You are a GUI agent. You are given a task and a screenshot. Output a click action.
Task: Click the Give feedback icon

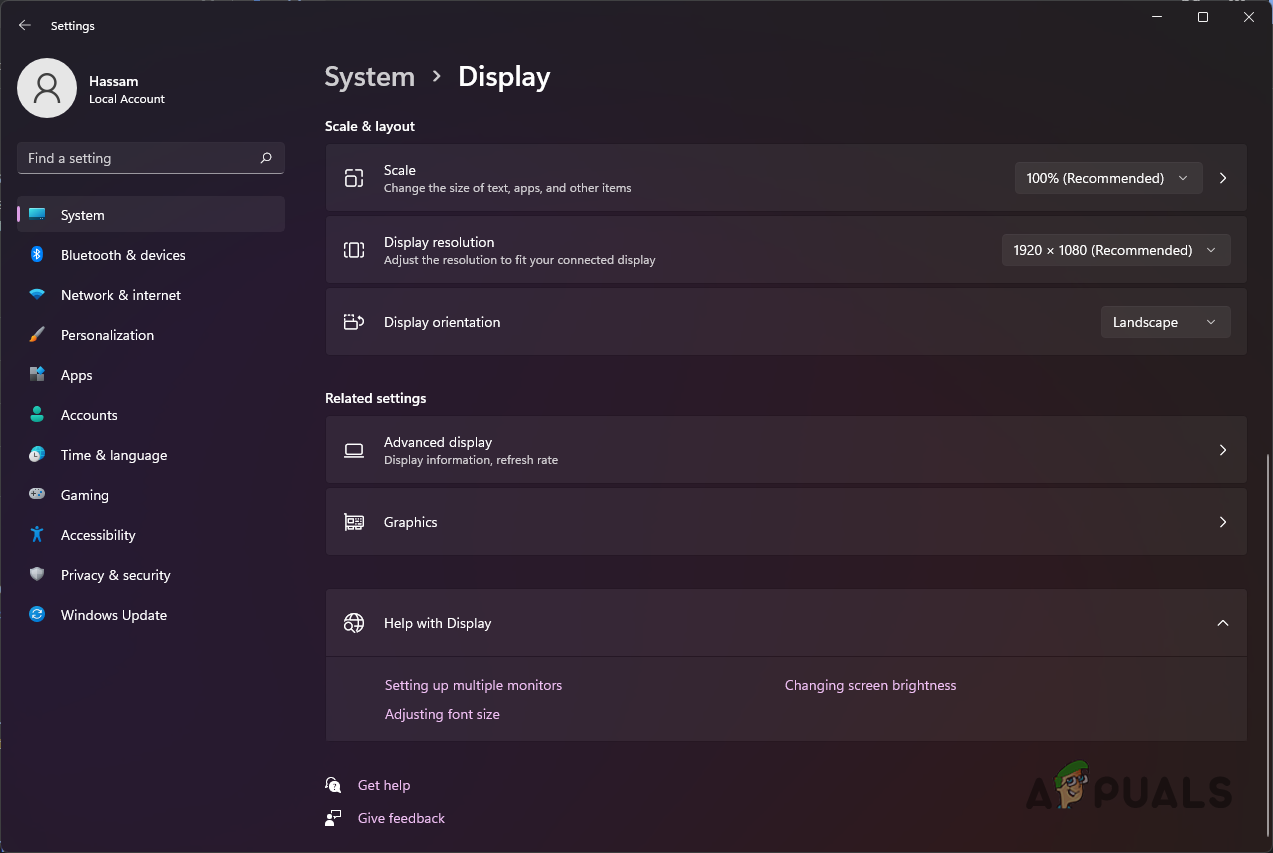coord(333,818)
